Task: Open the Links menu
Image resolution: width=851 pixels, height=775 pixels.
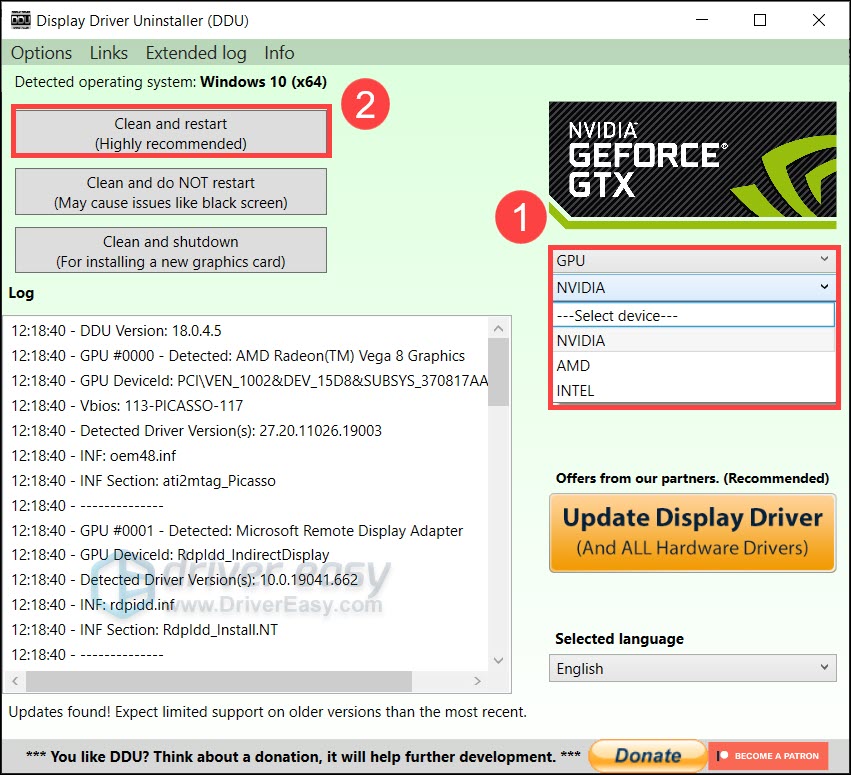Action: point(109,53)
